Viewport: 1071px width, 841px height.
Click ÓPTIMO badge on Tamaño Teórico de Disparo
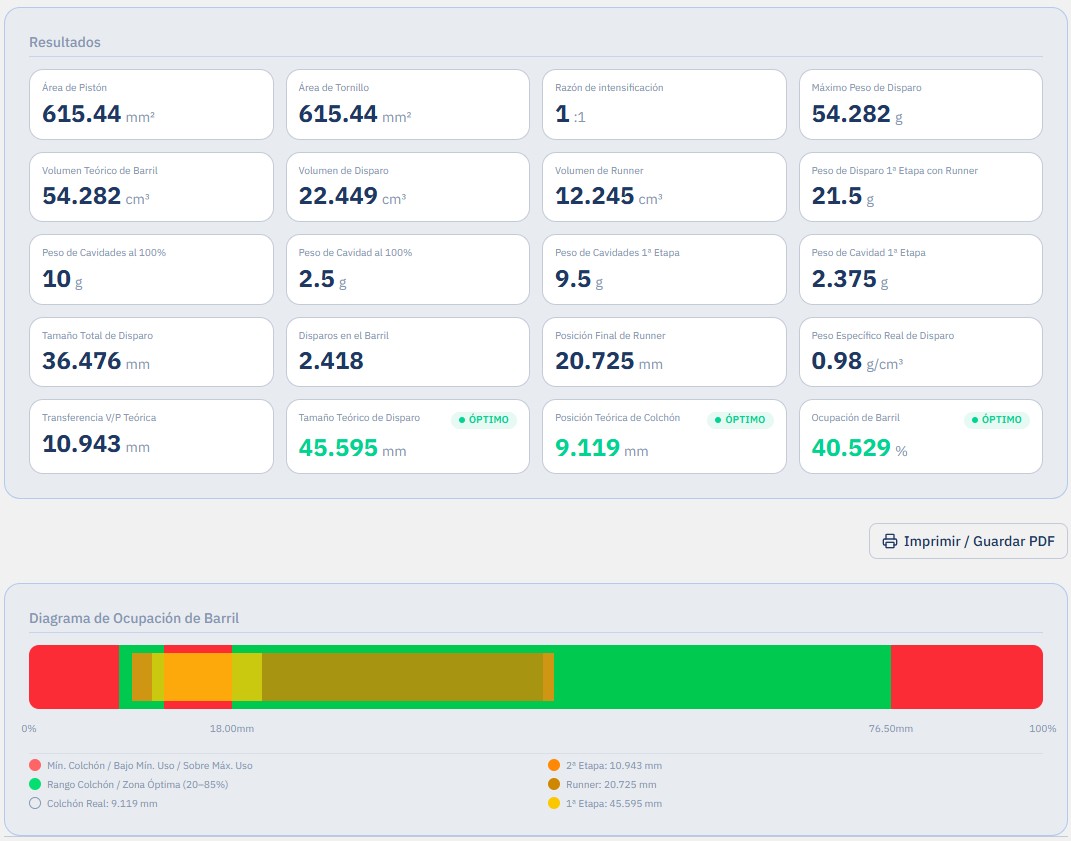click(x=484, y=419)
